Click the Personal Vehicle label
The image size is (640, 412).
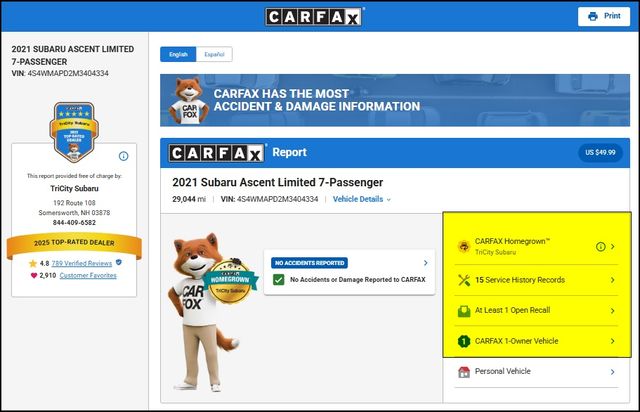click(503, 372)
